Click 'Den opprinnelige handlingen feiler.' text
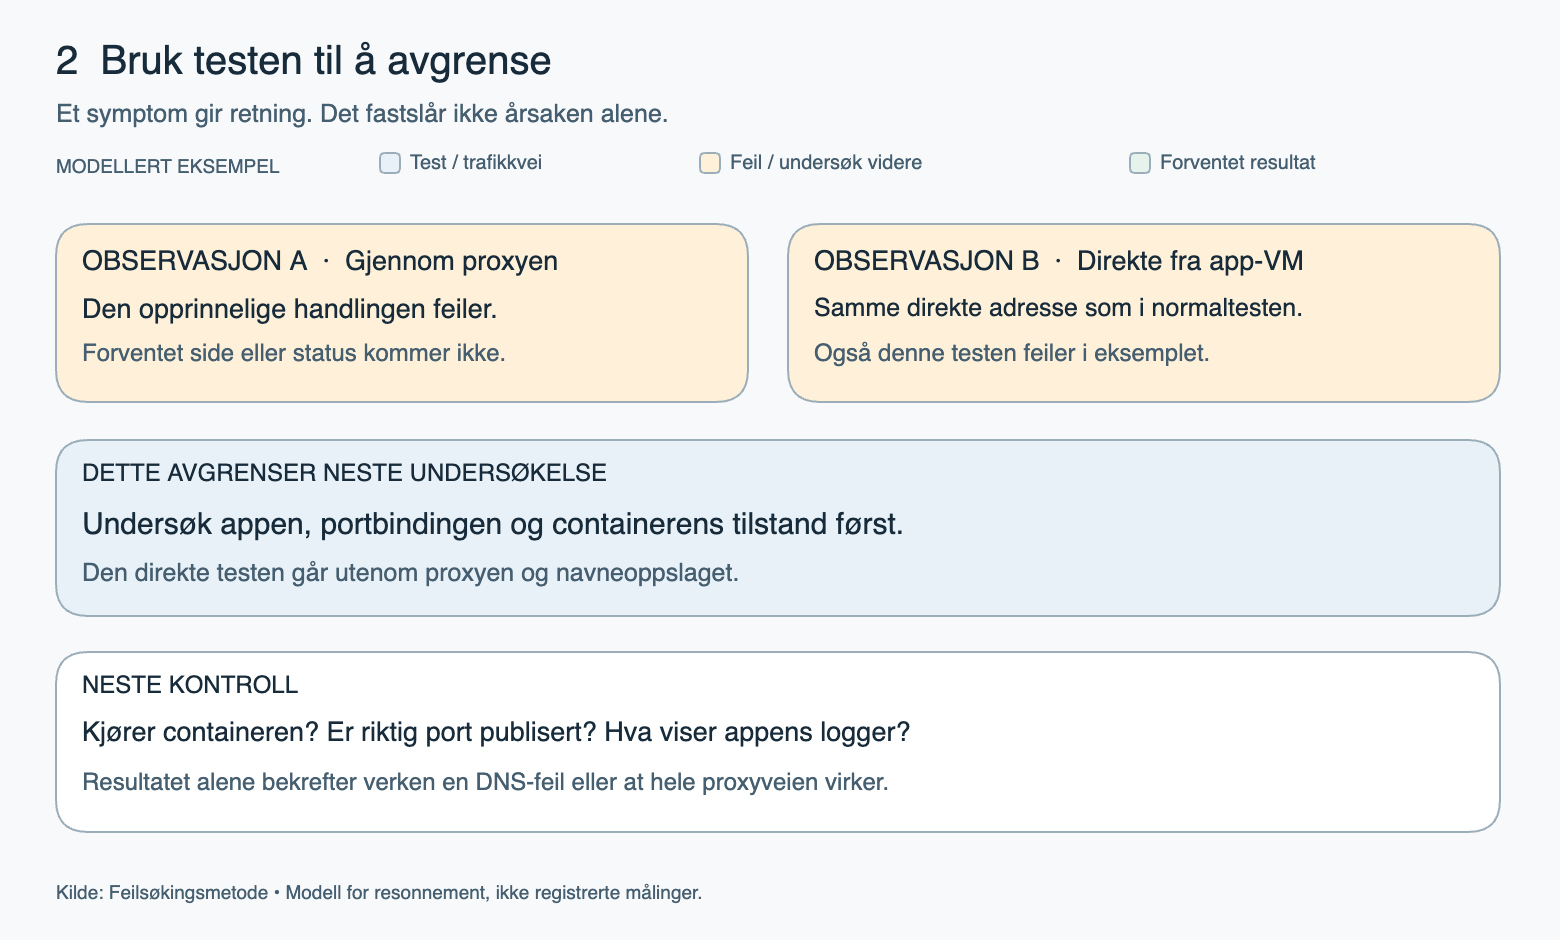Viewport: 1560px width, 940px height. (x=290, y=309)
